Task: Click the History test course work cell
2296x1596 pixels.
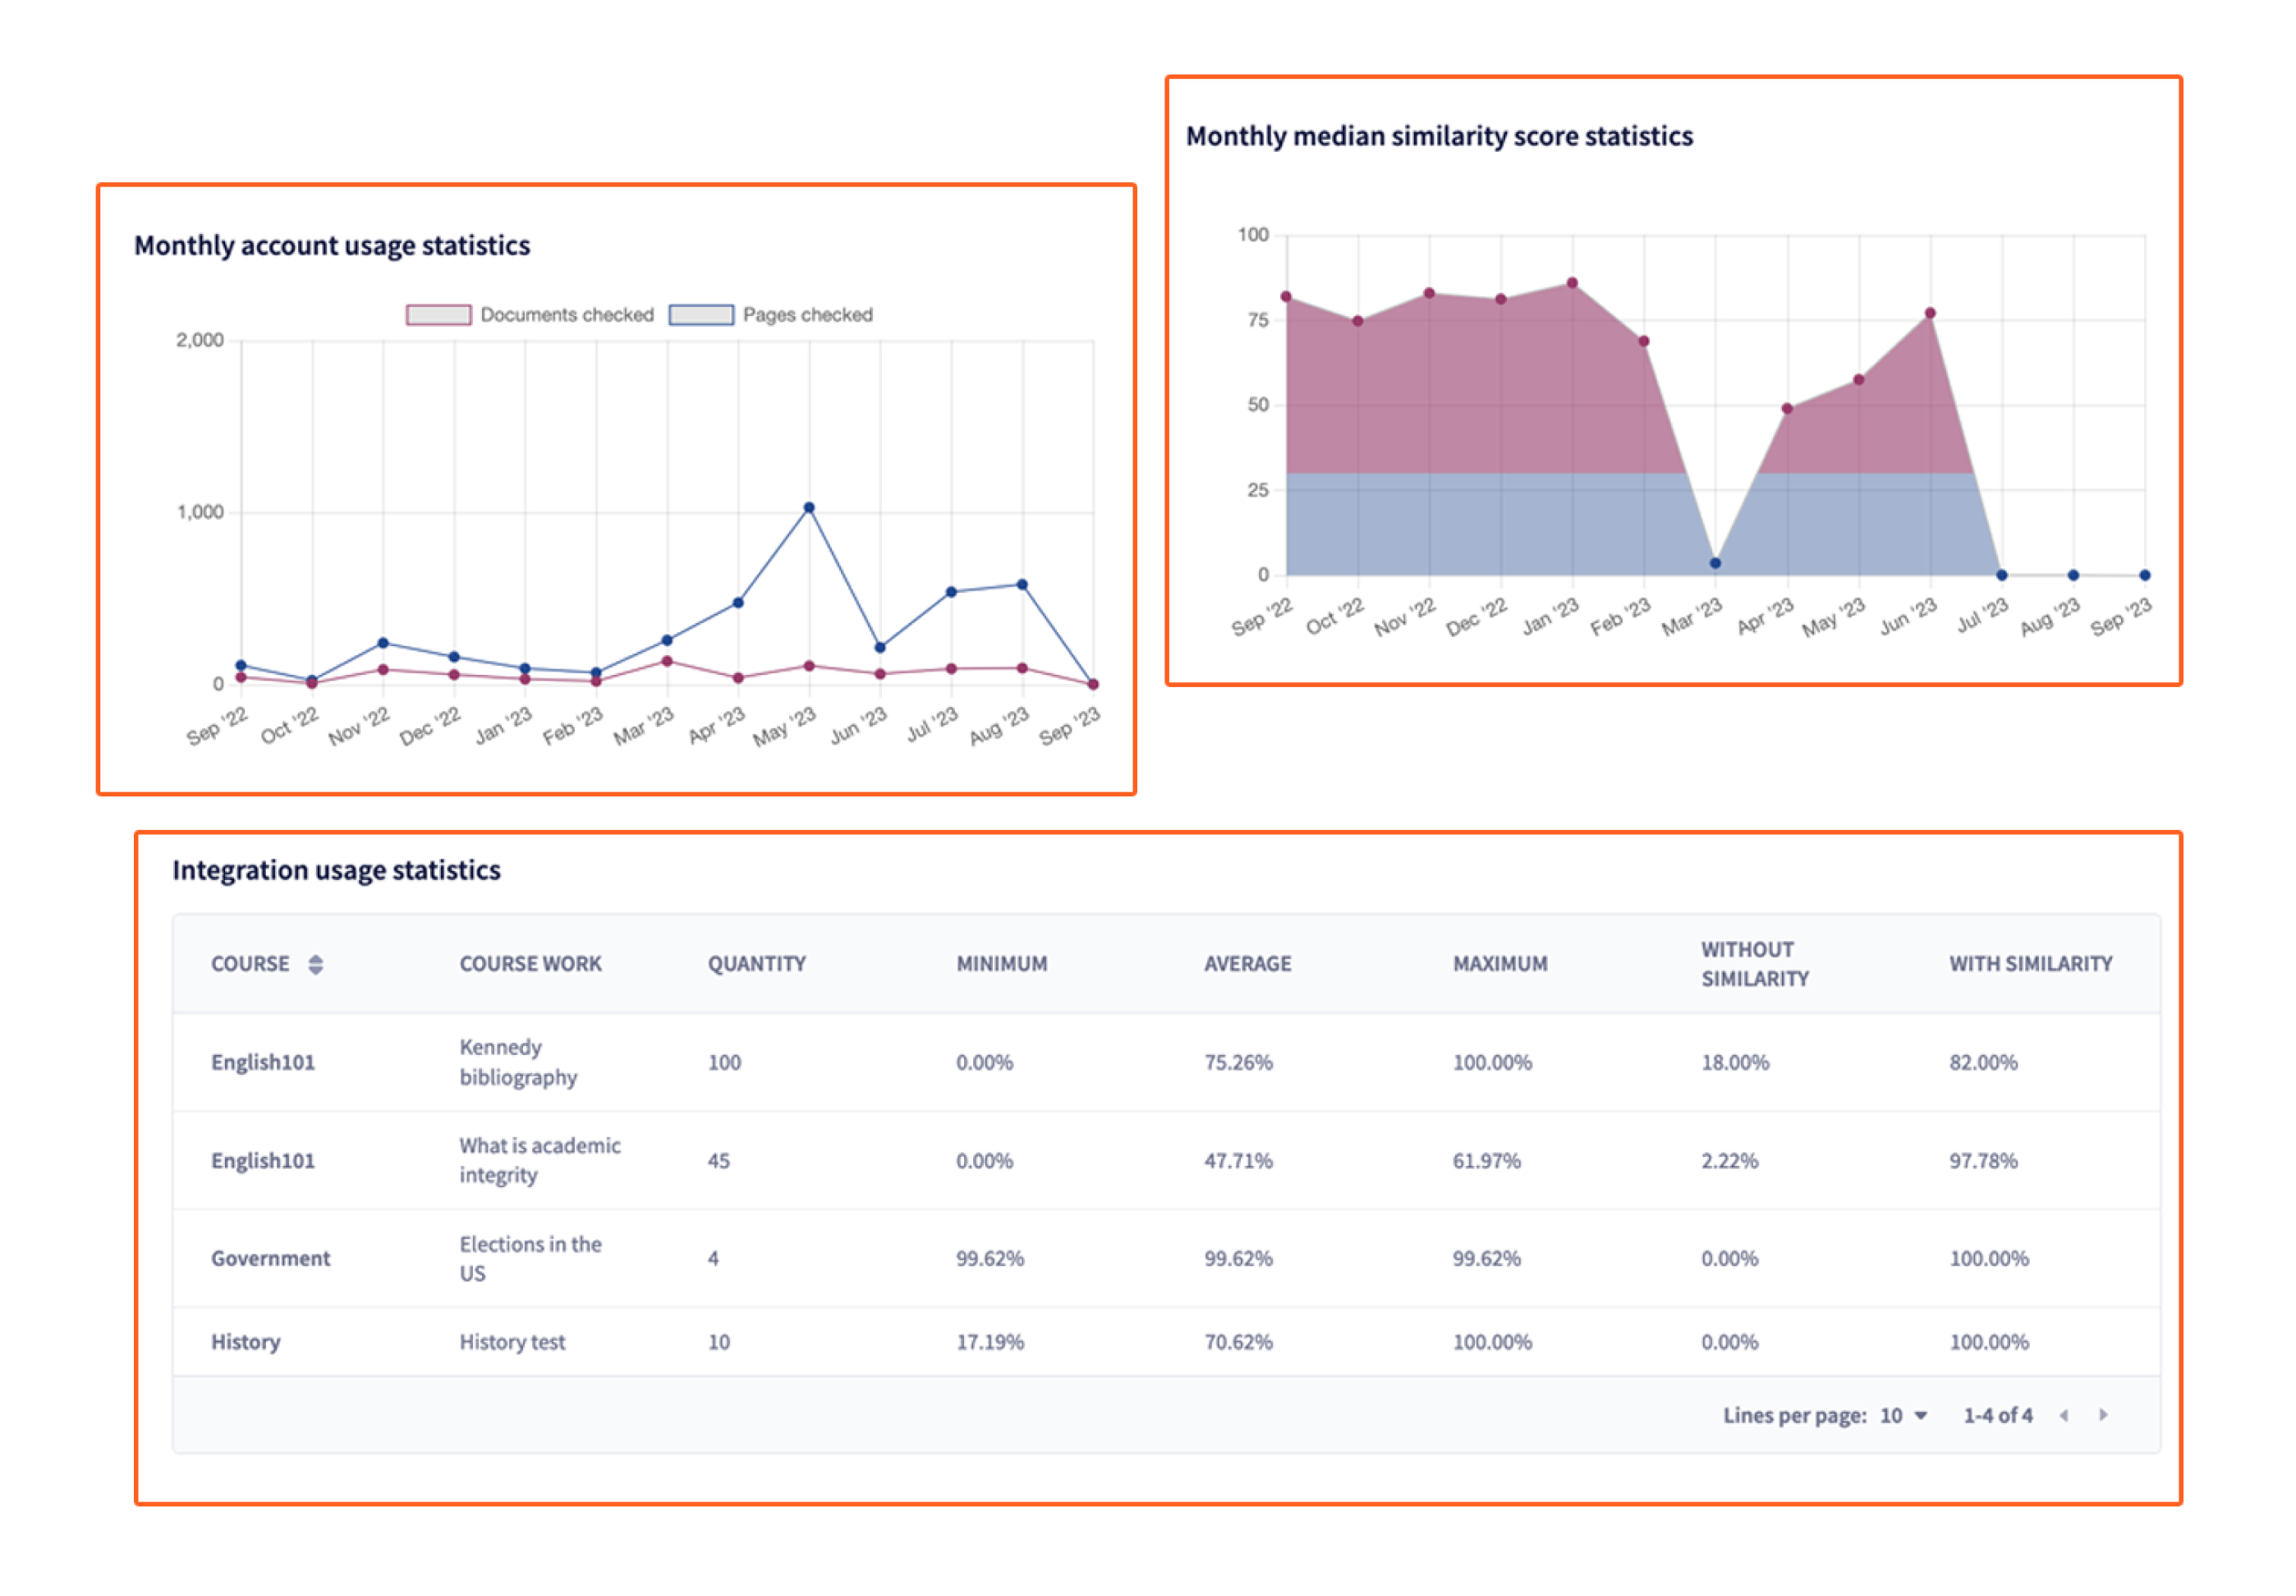Action: 512,1342
